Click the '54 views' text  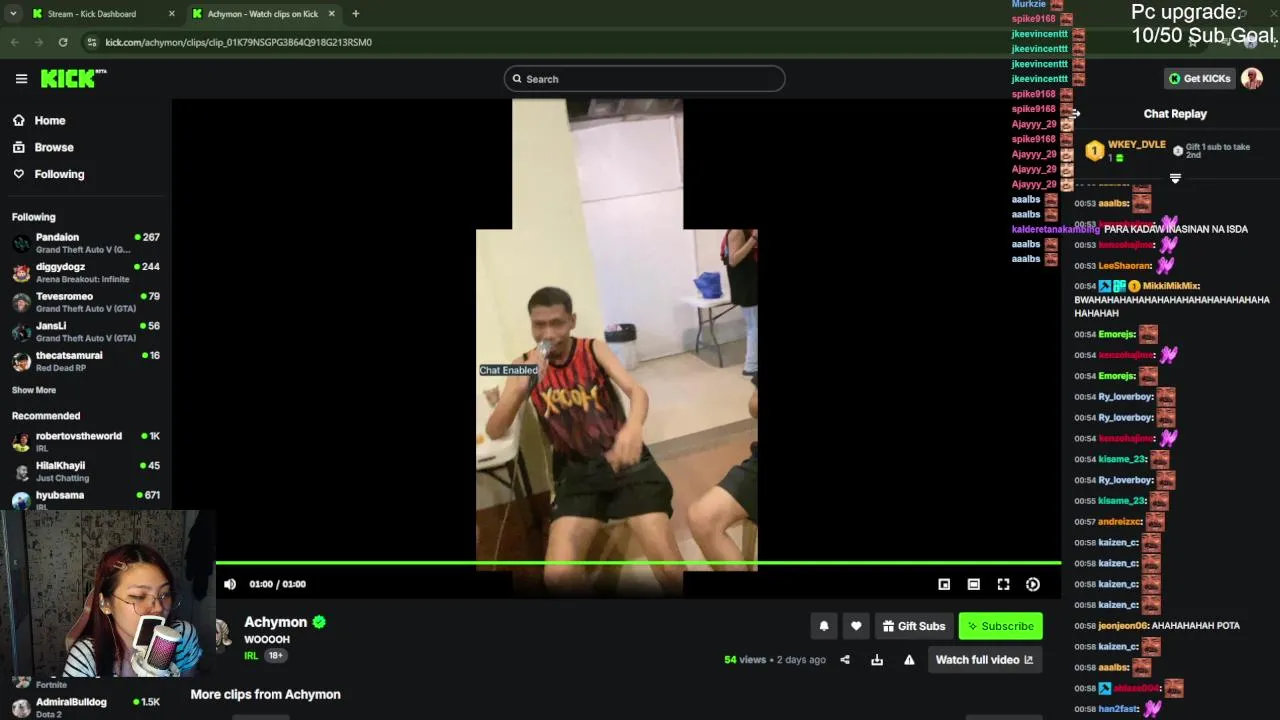tap(745, 660)
